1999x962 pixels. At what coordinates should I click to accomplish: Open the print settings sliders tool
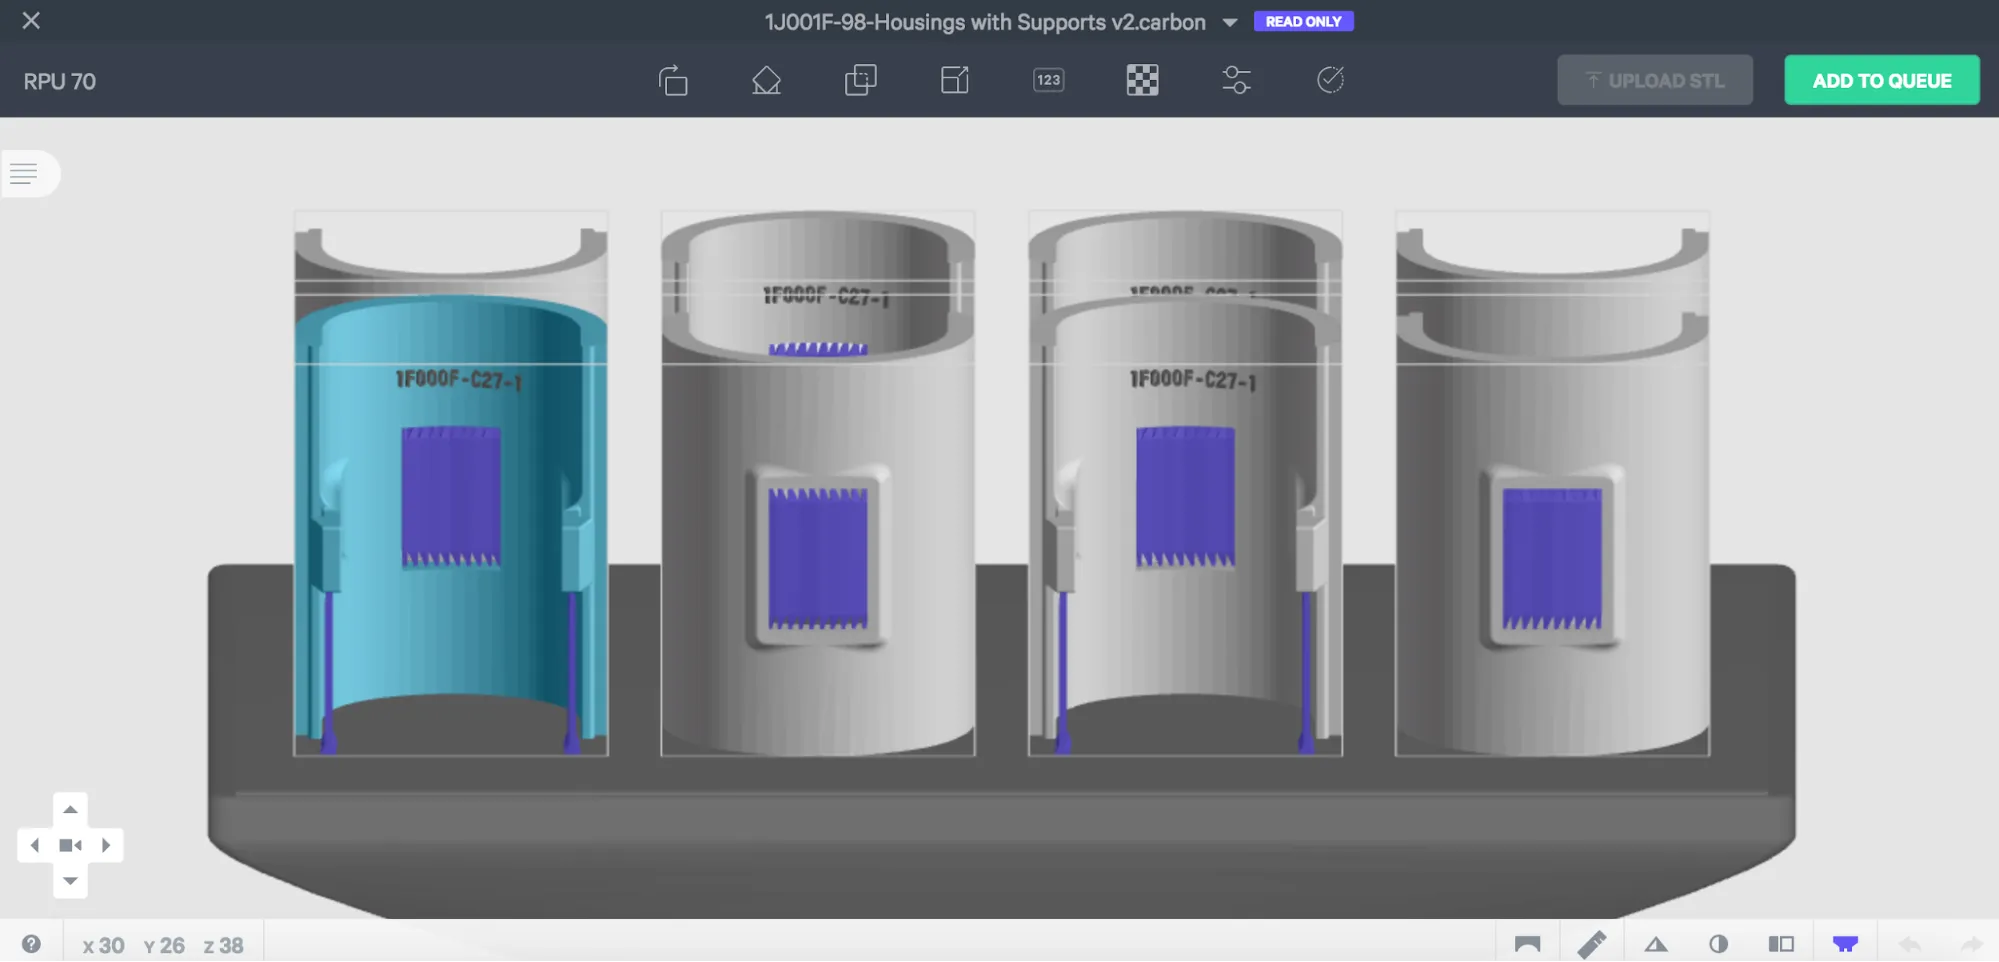coord(1236,80)
